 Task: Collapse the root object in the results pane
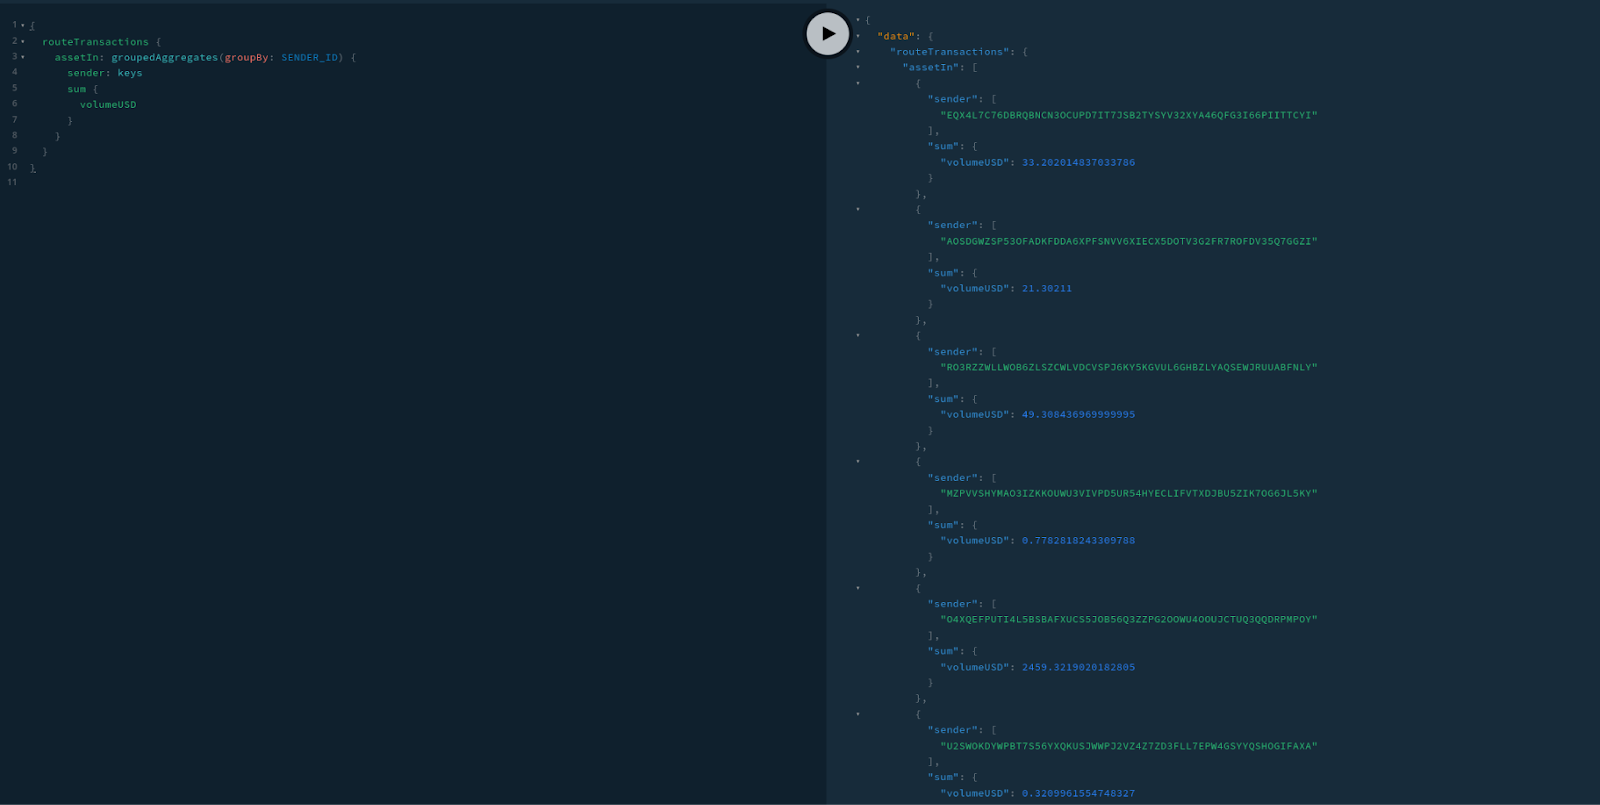858,20
